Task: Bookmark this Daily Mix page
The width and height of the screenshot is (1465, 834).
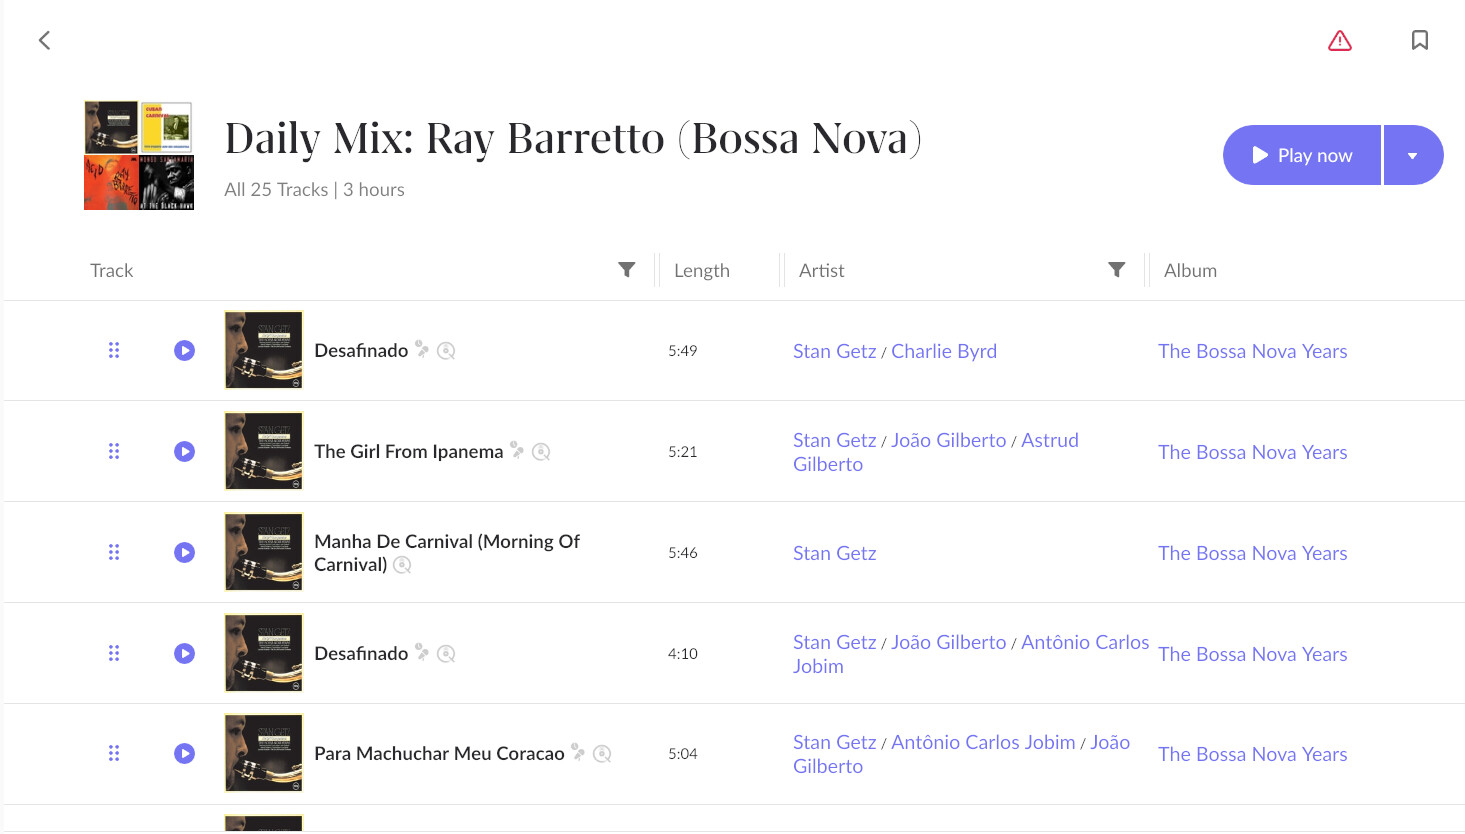Action: [x=1420, y=40]
